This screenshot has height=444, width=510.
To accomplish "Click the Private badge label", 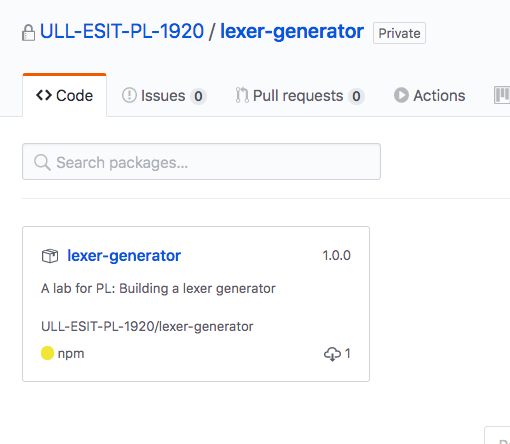I will point(399,33).
